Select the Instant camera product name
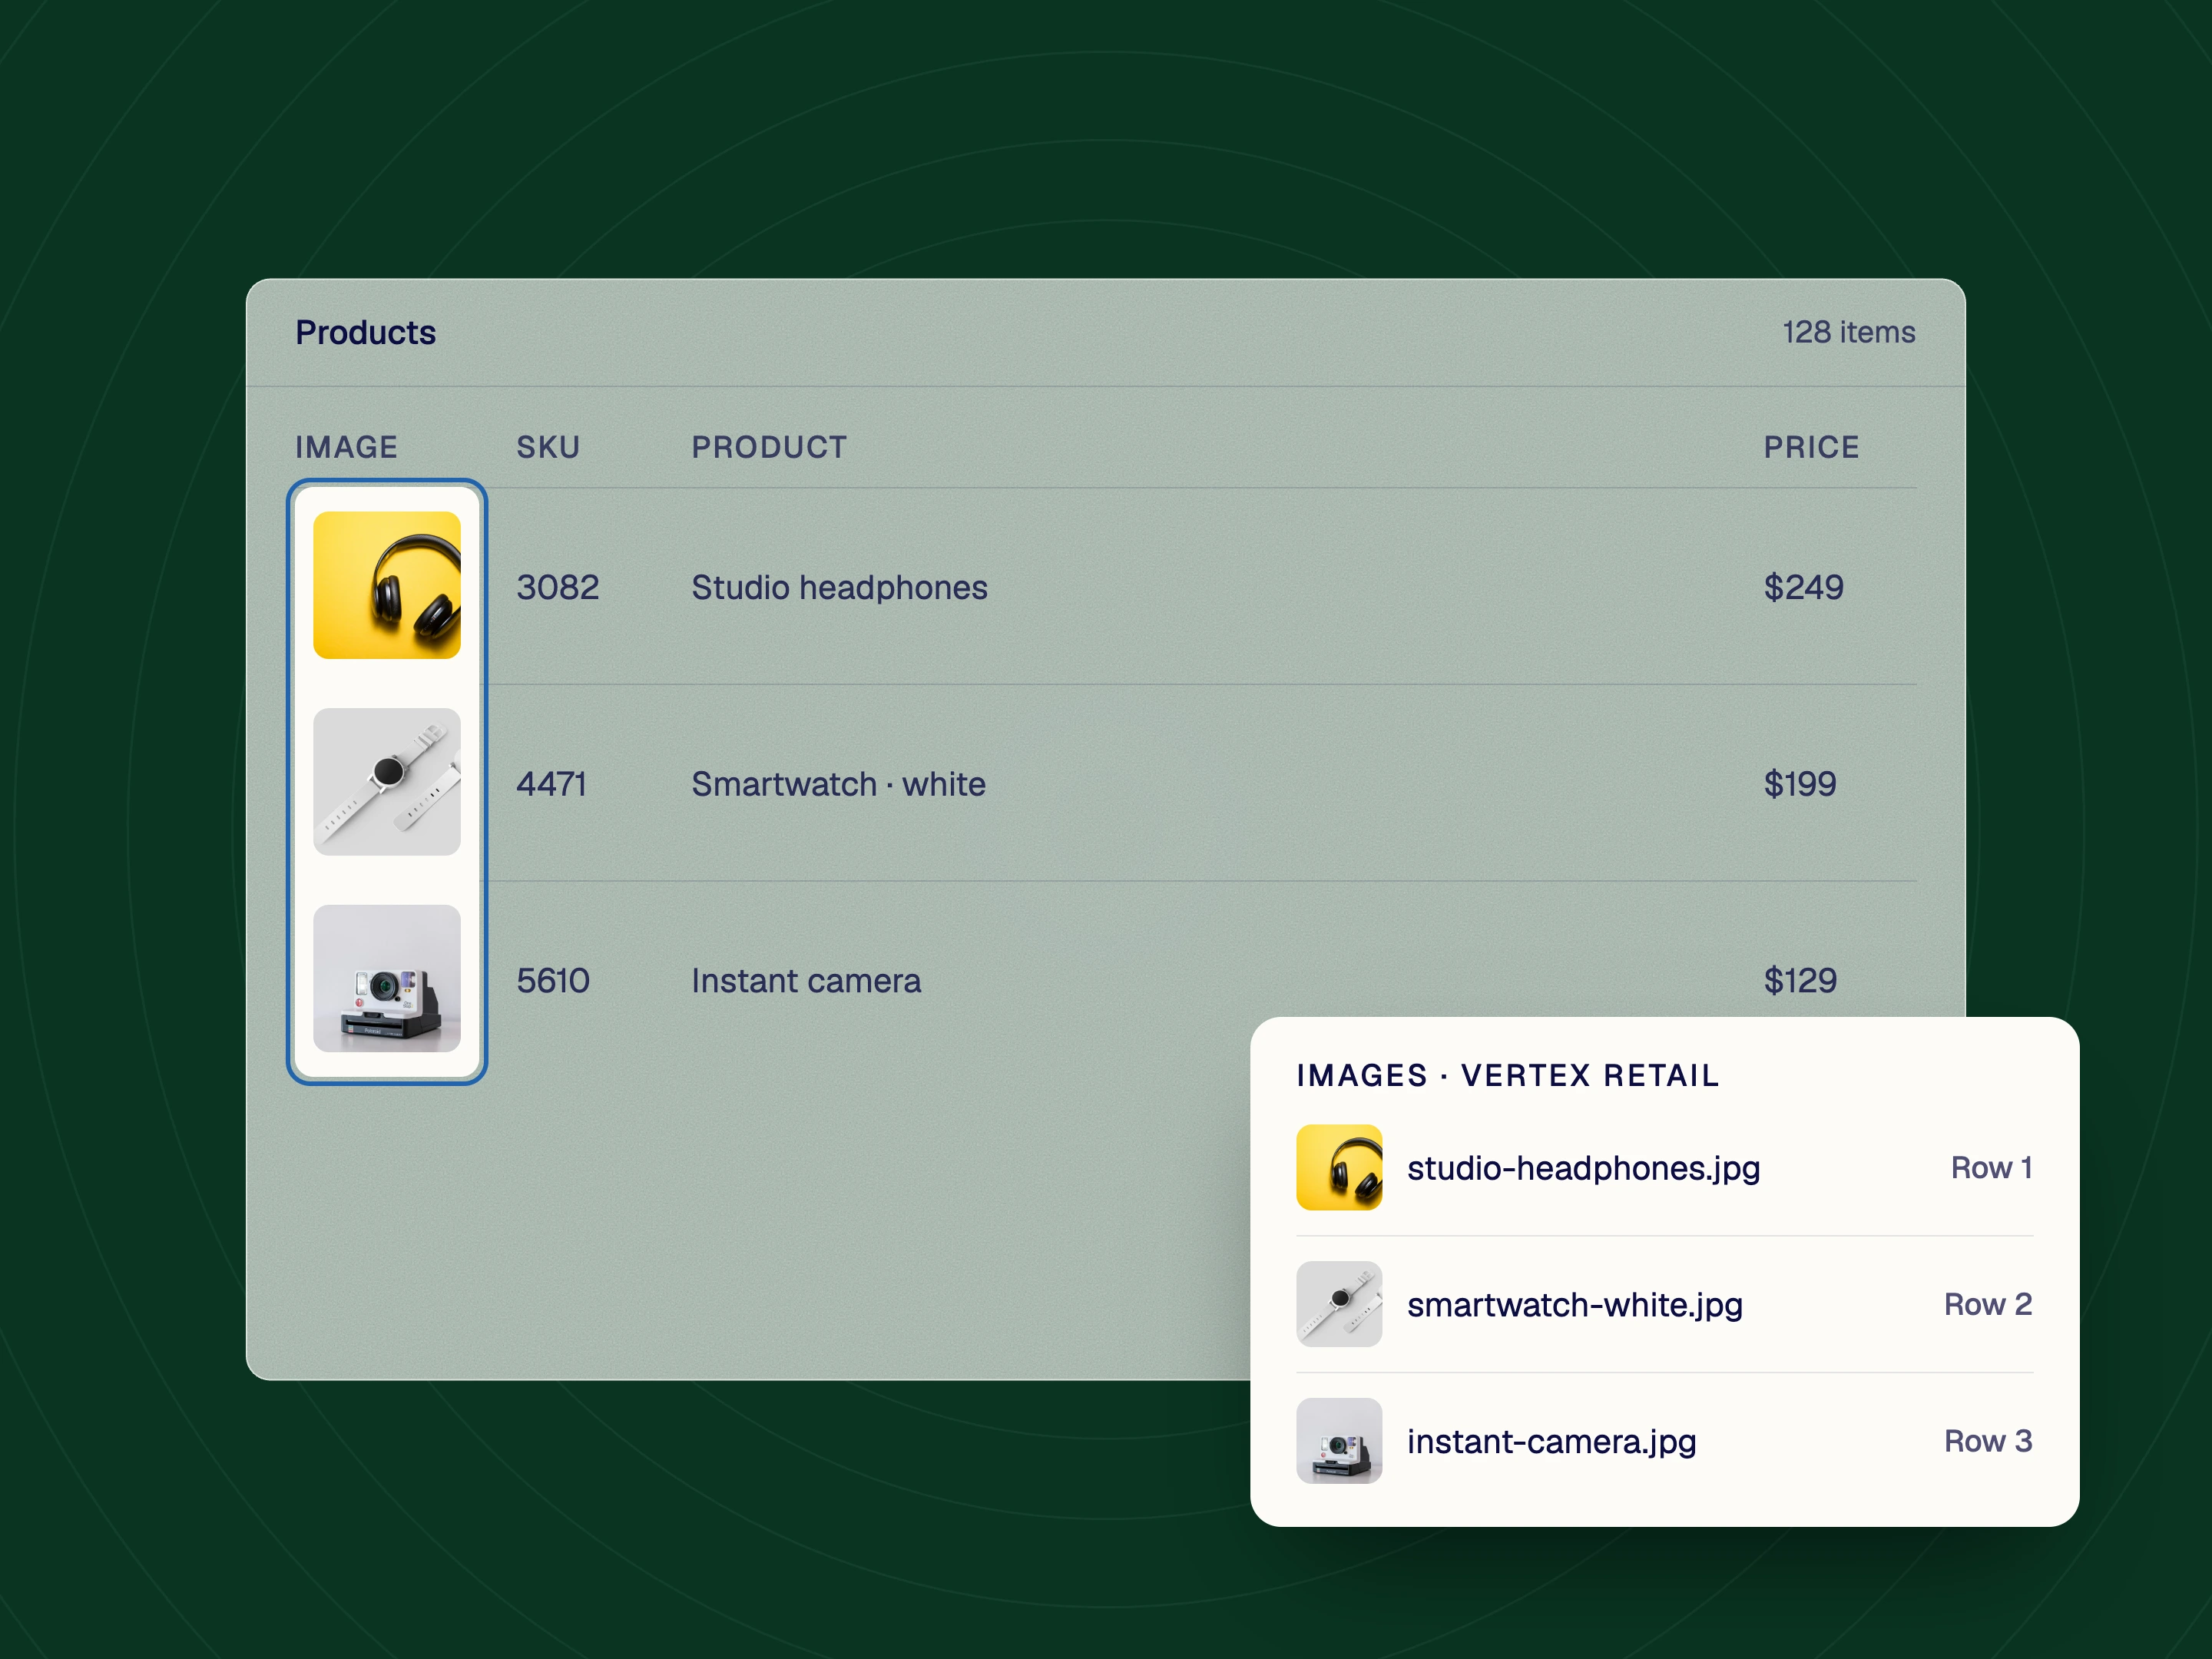This screenshot has width=2212, height=1659. coord(806,980)
